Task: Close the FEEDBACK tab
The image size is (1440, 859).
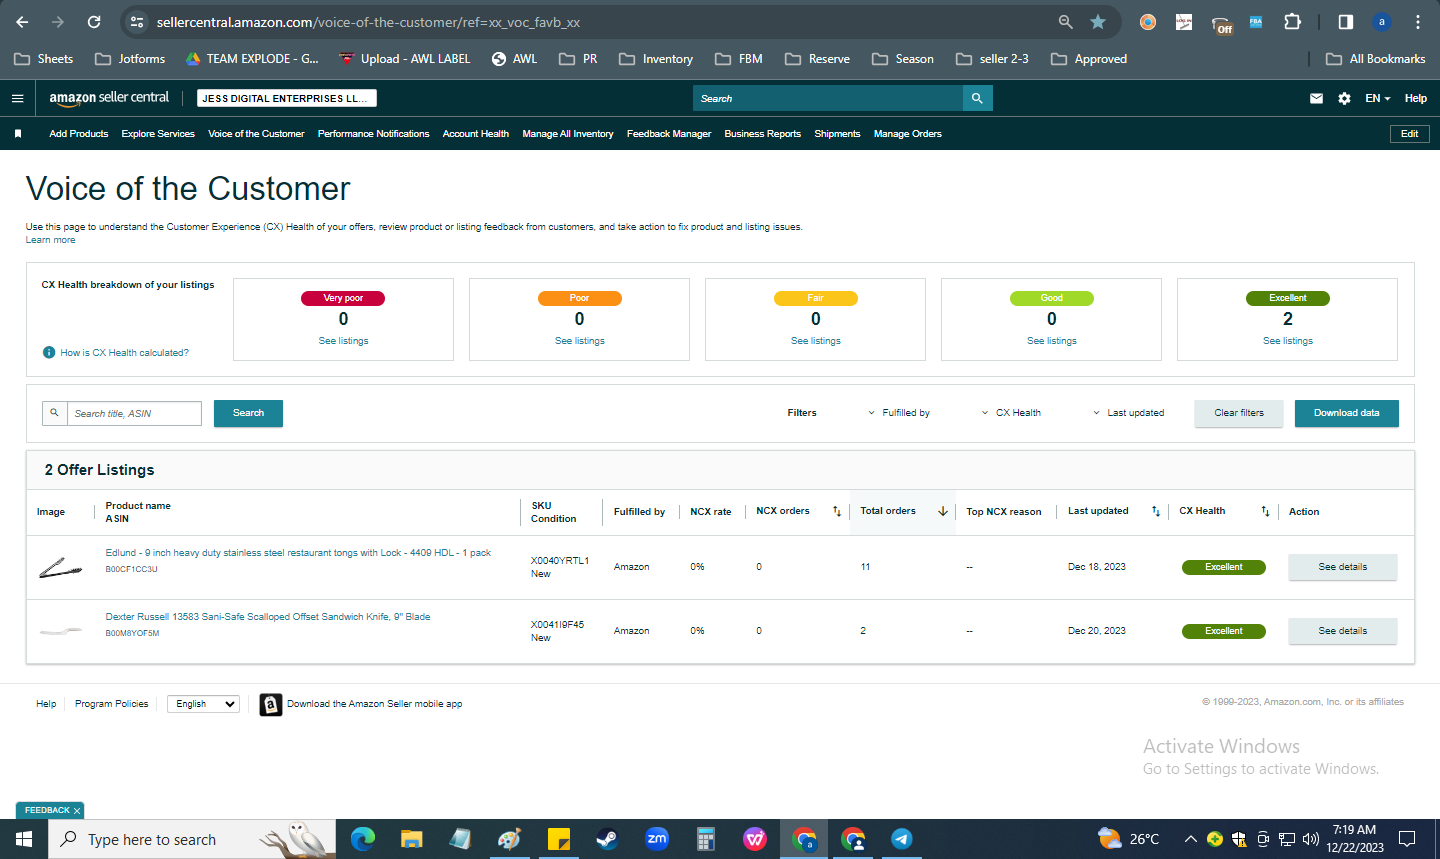Action: tap(77, 810)
